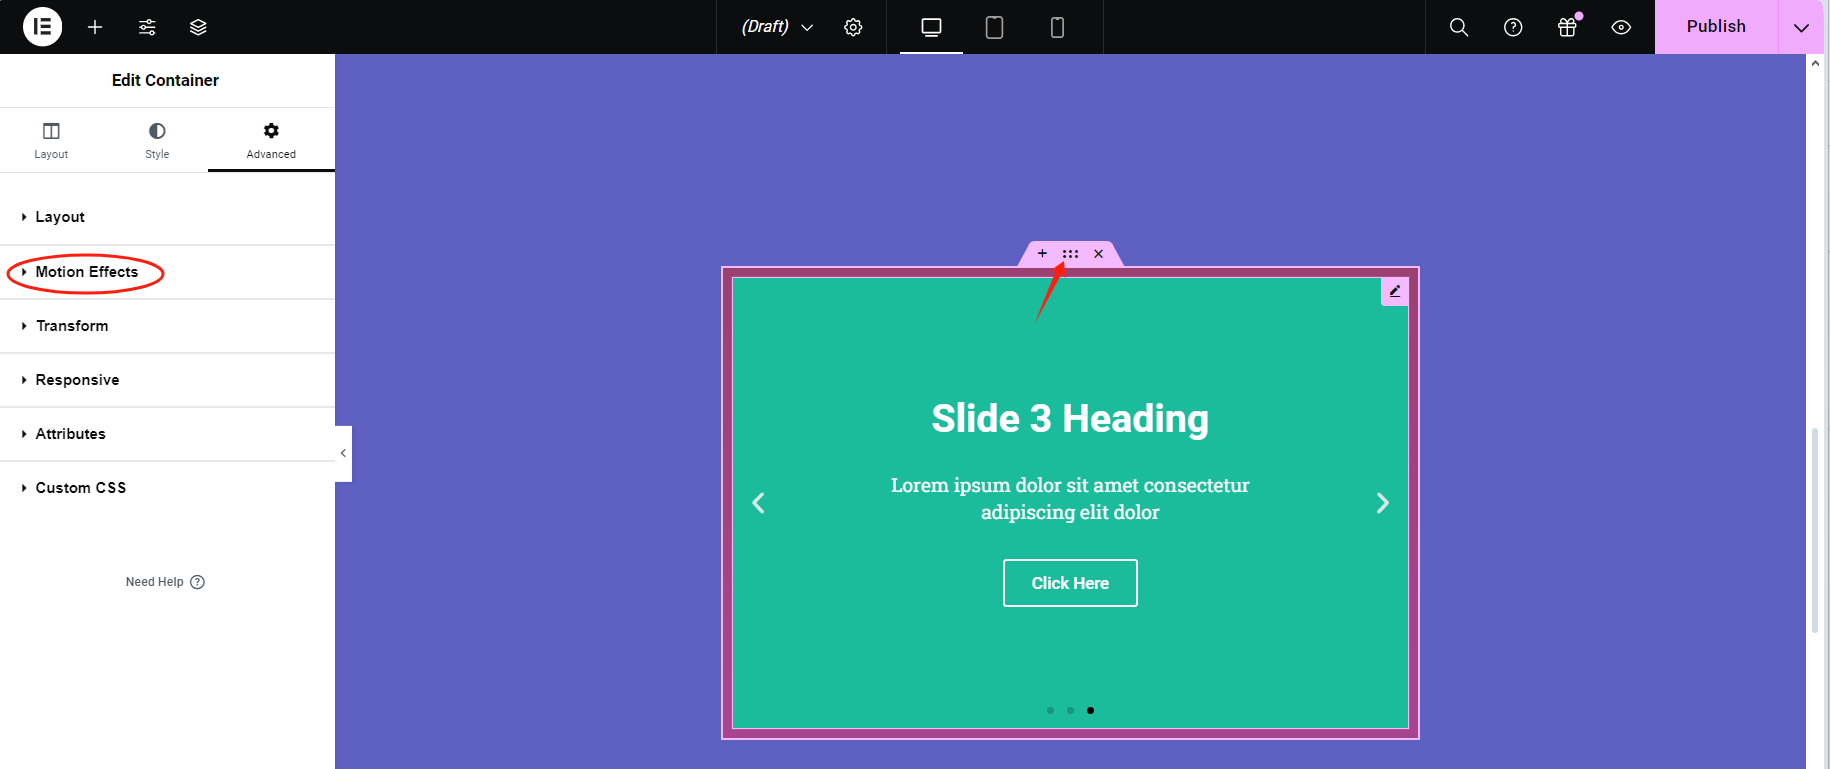This screenshot has height=769, width=1830.
Task: Add a new element with plus icon
Action: point(95,27)
